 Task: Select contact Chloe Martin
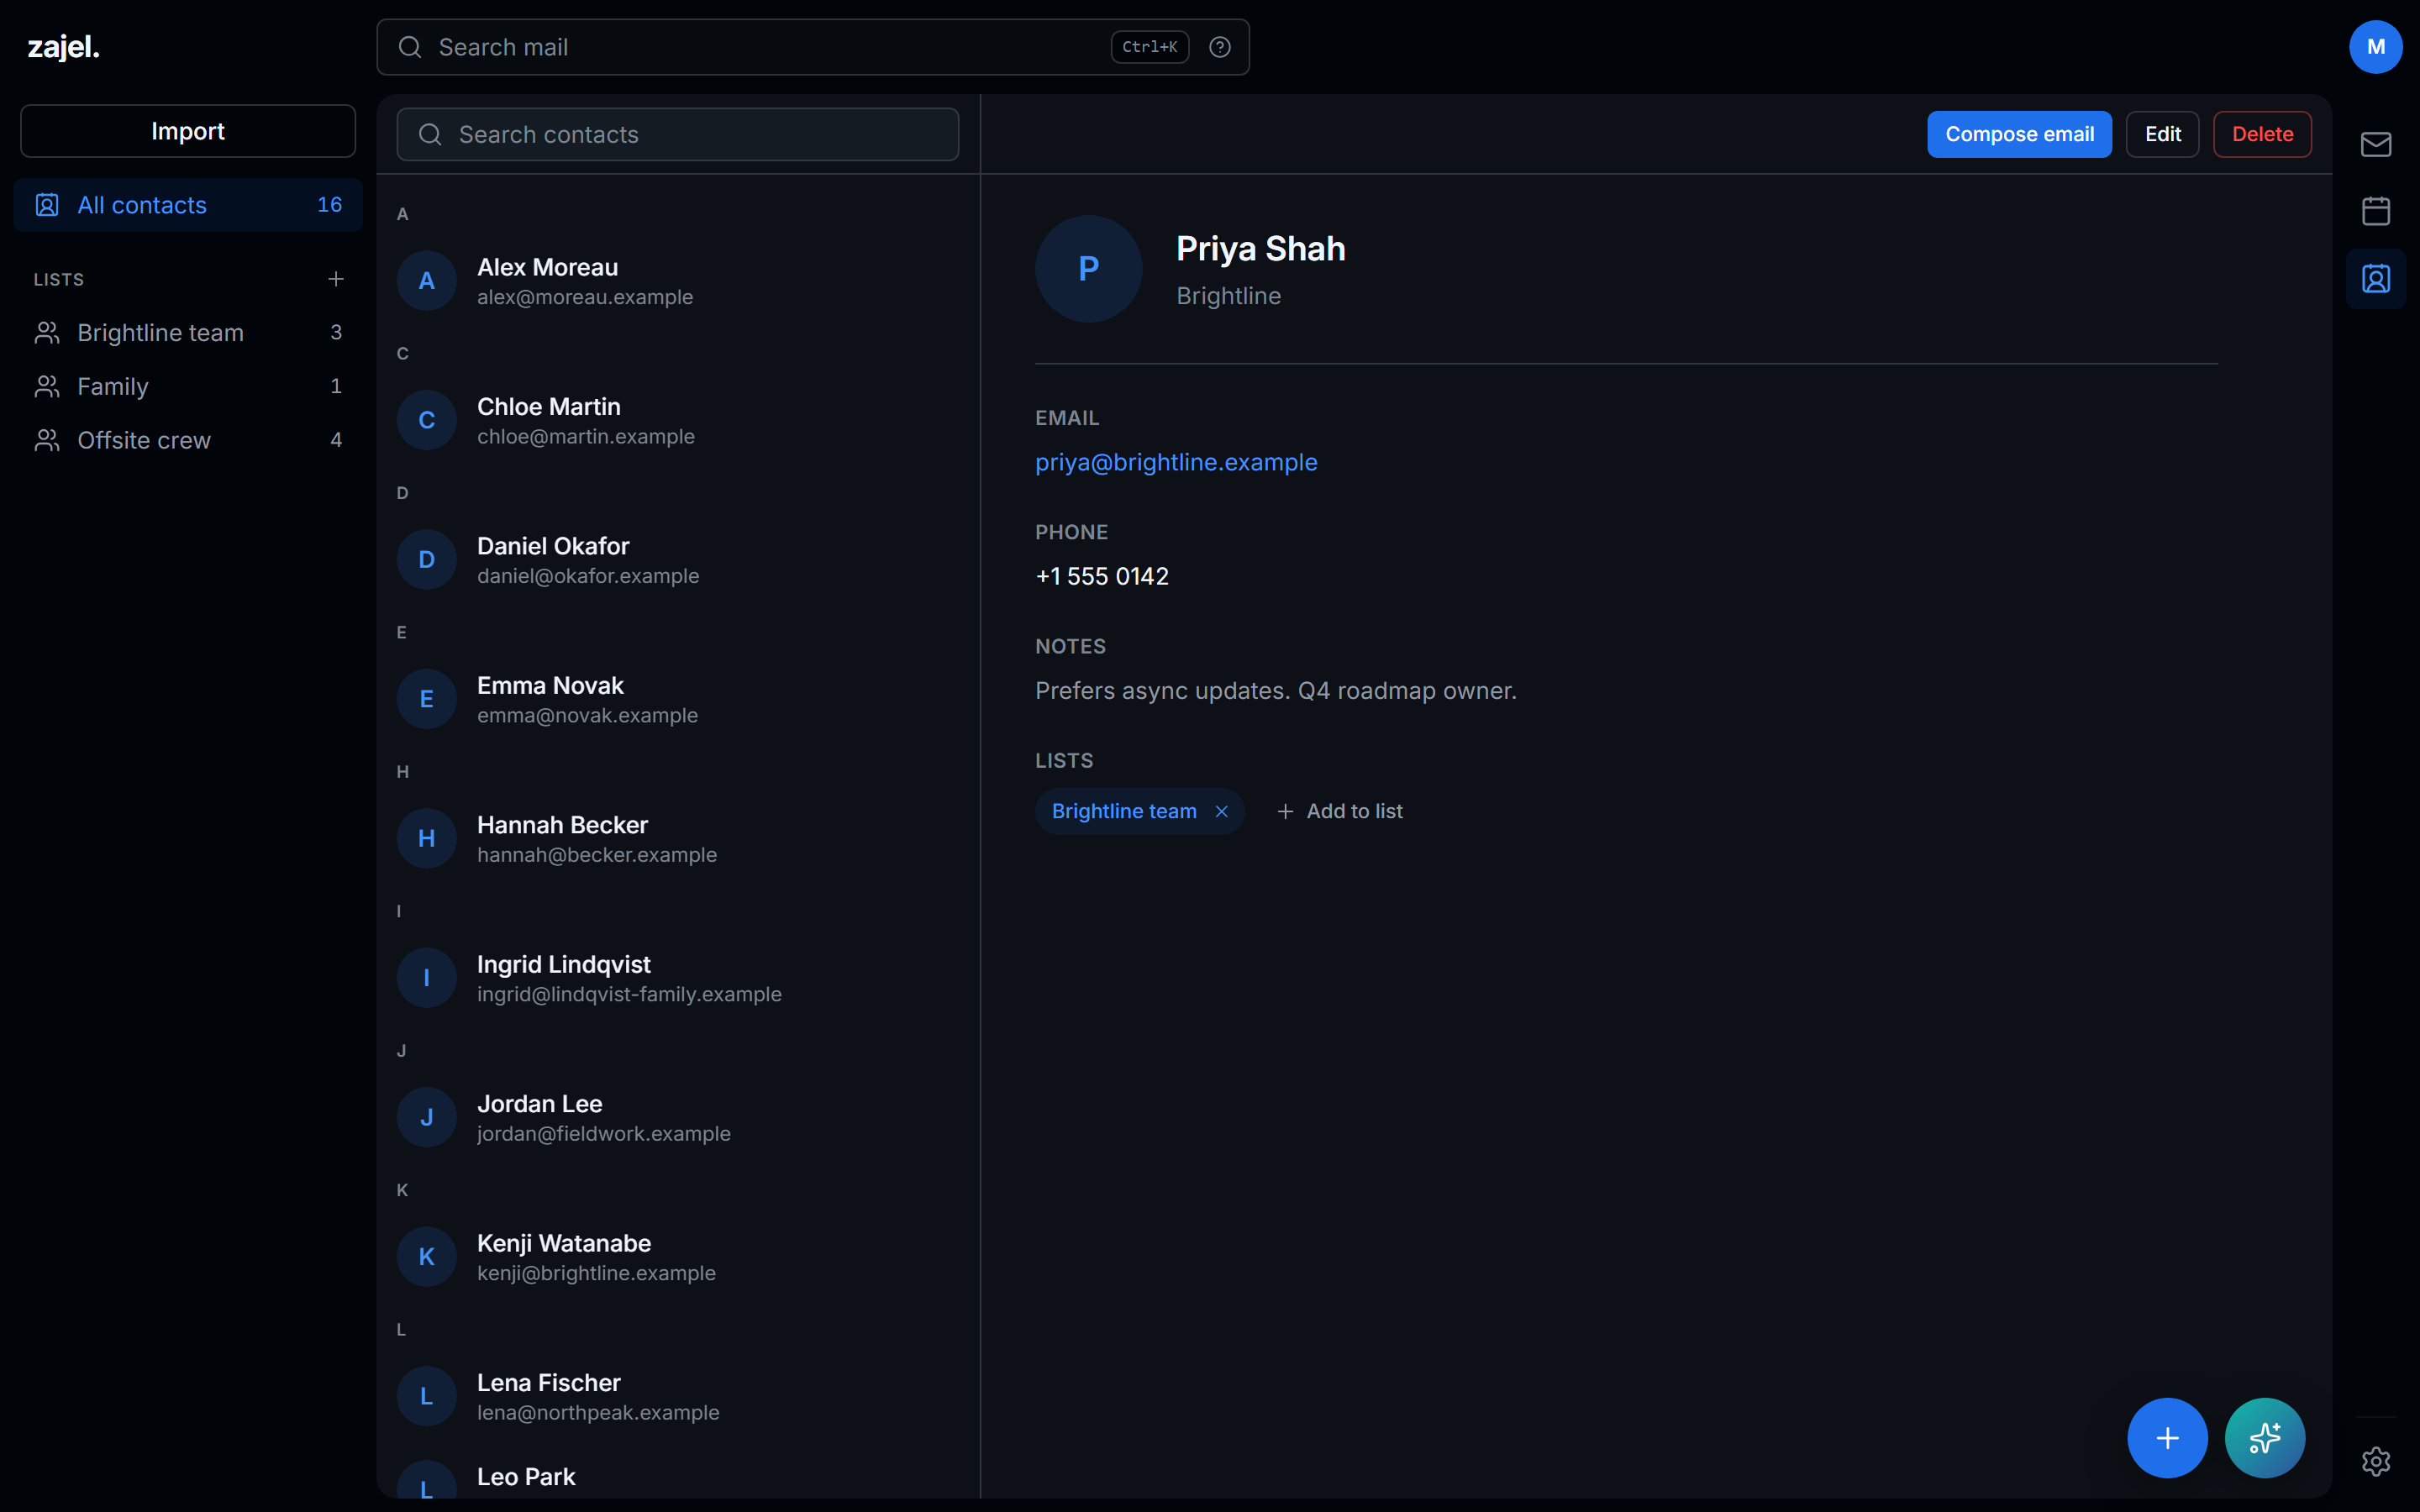click(x=677, y=420)
